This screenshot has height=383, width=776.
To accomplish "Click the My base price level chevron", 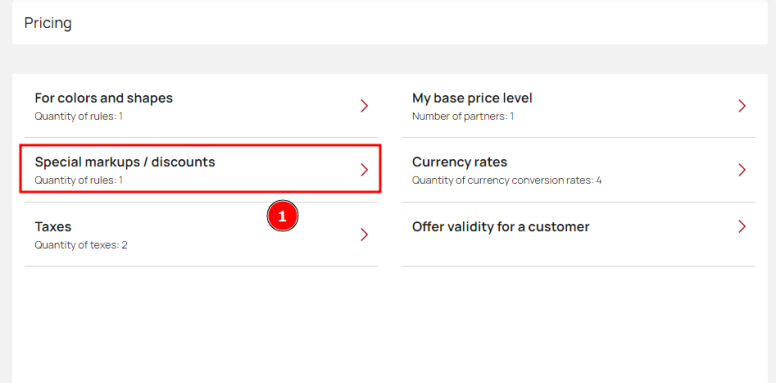I will coord(742,106).
